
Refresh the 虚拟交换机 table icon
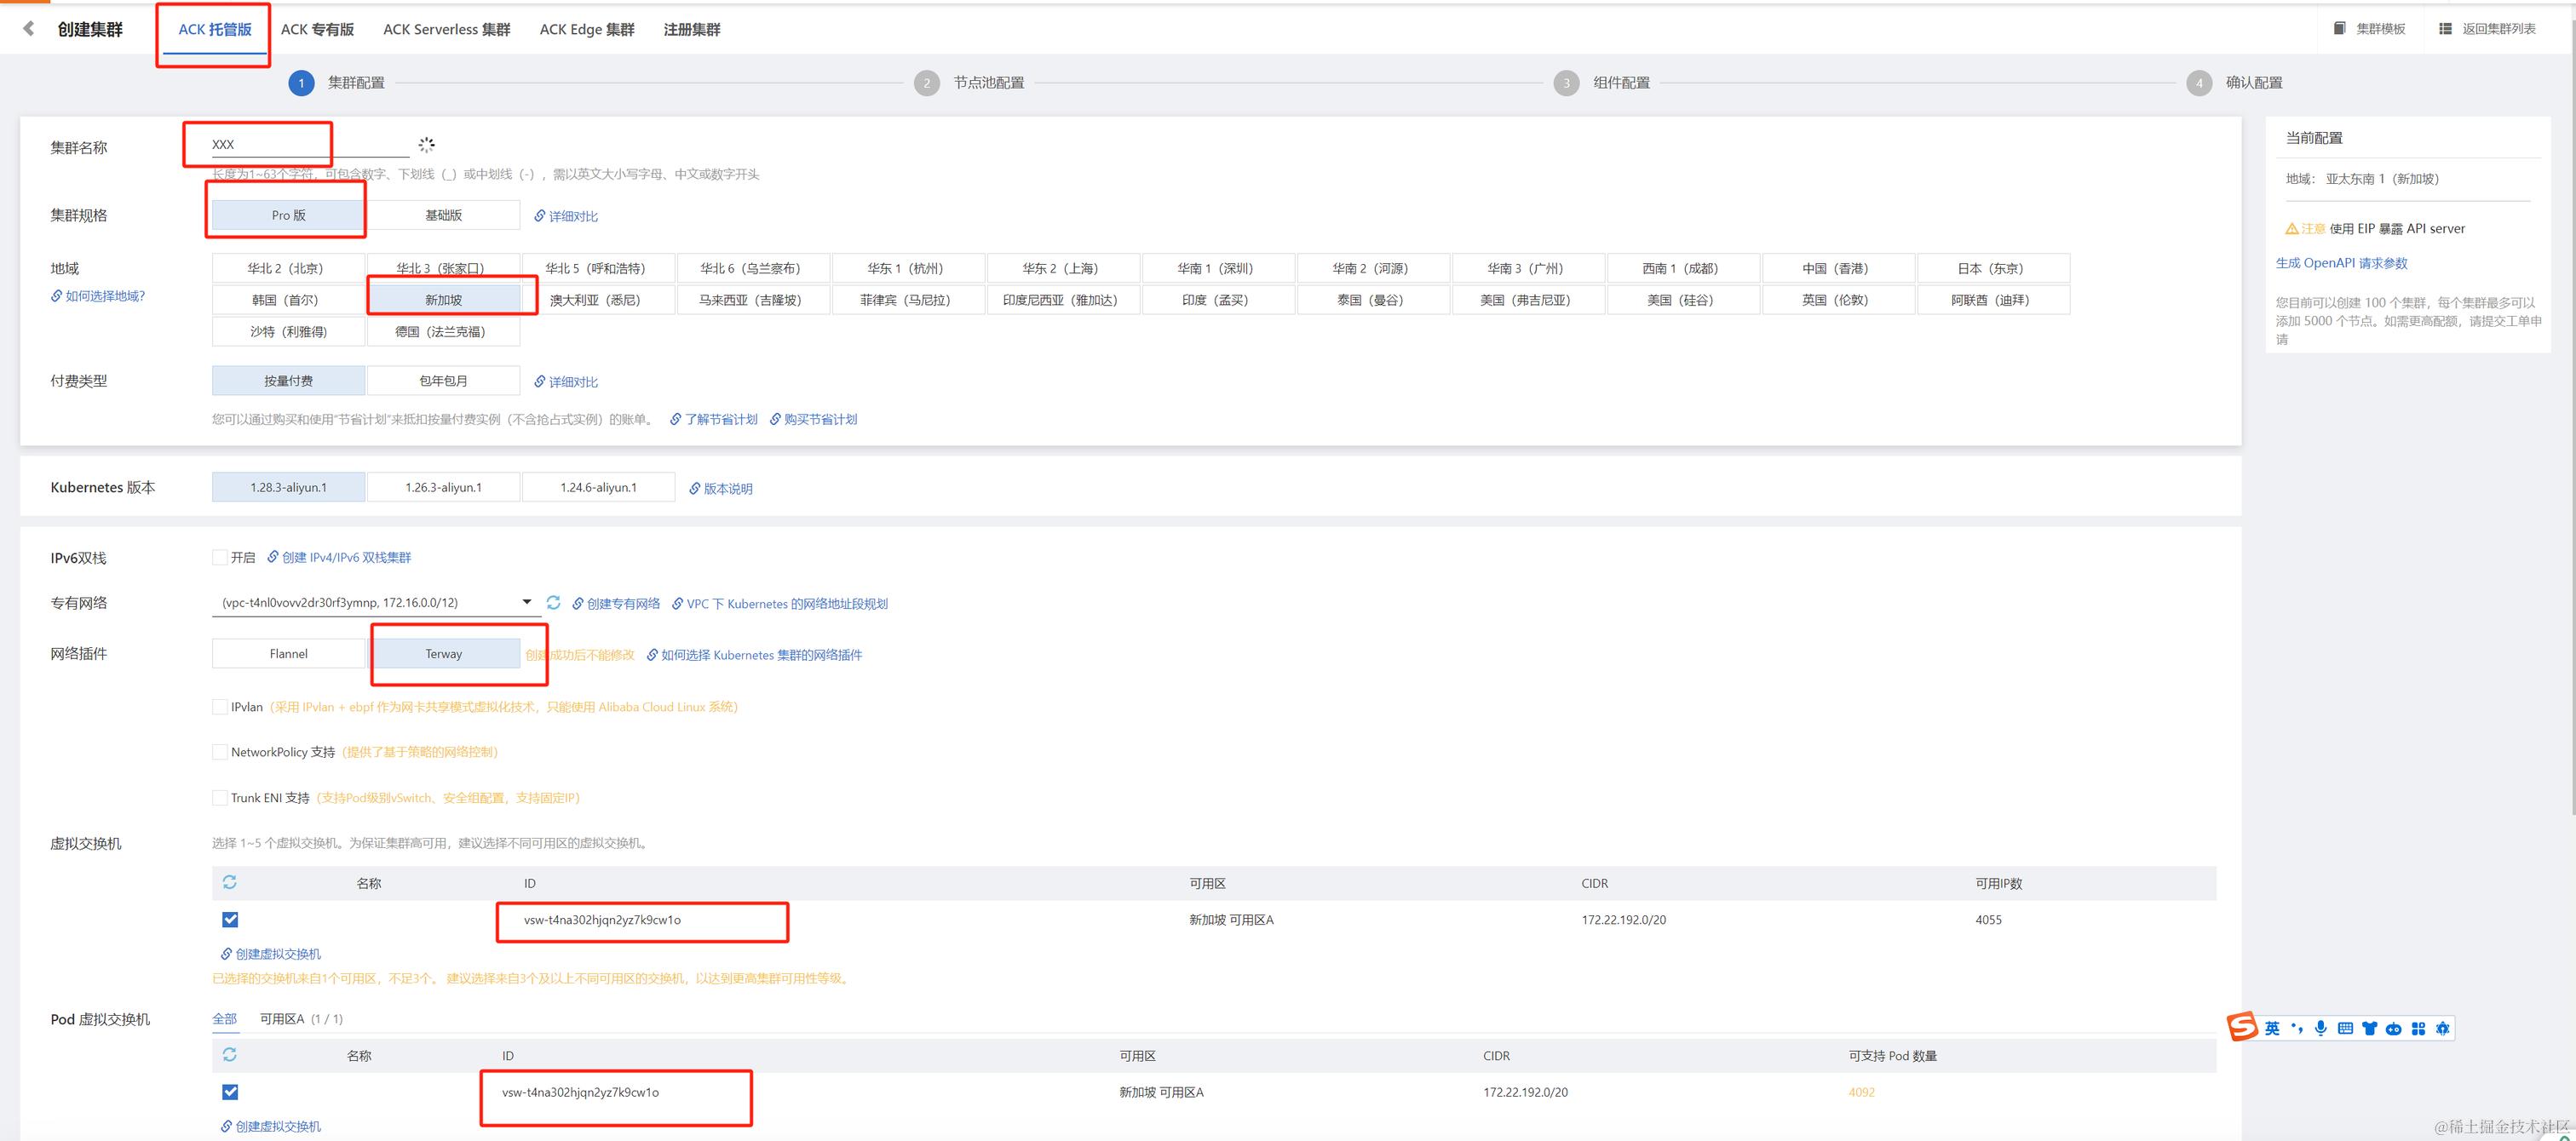click(230, 882)
